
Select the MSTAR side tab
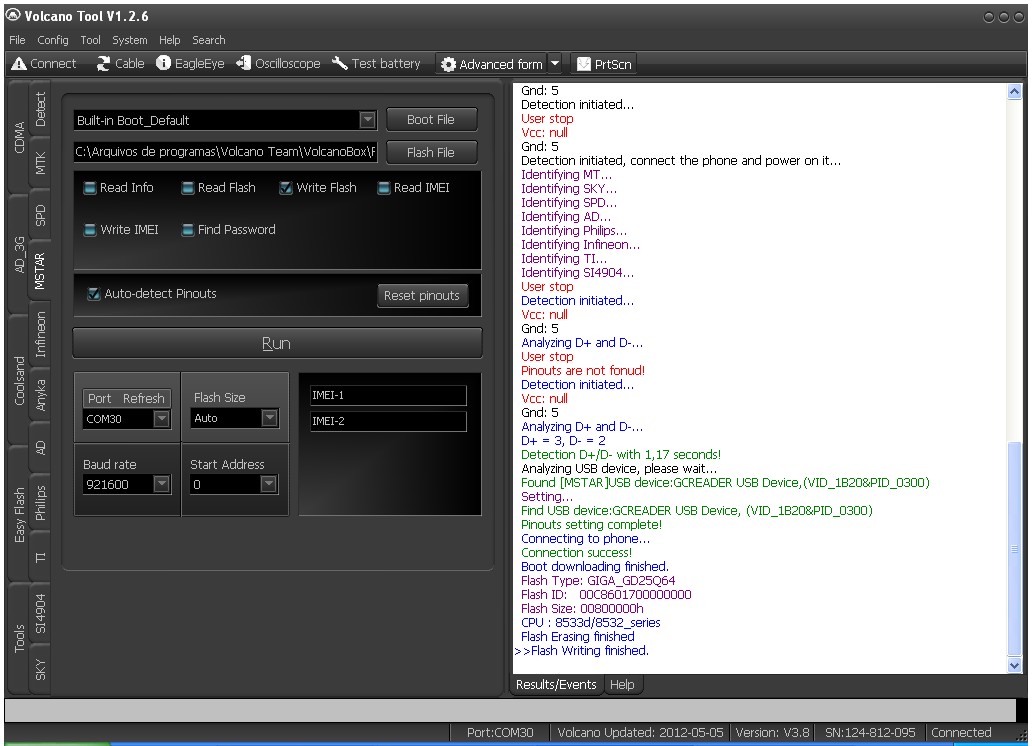click(x=40, y=271)
